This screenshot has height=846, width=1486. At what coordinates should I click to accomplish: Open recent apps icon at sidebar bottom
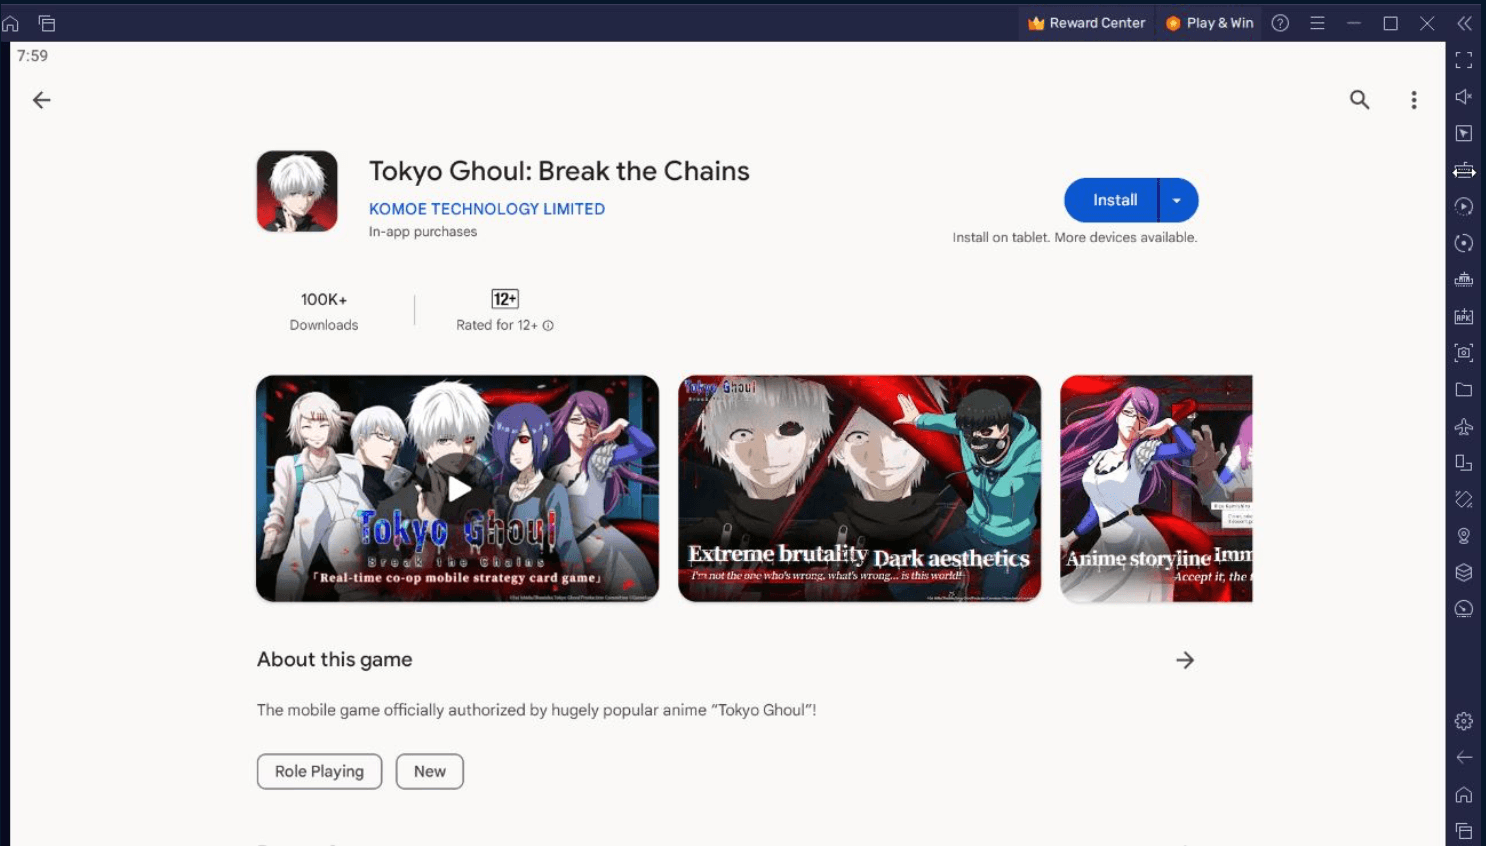tap(1464, 831)
